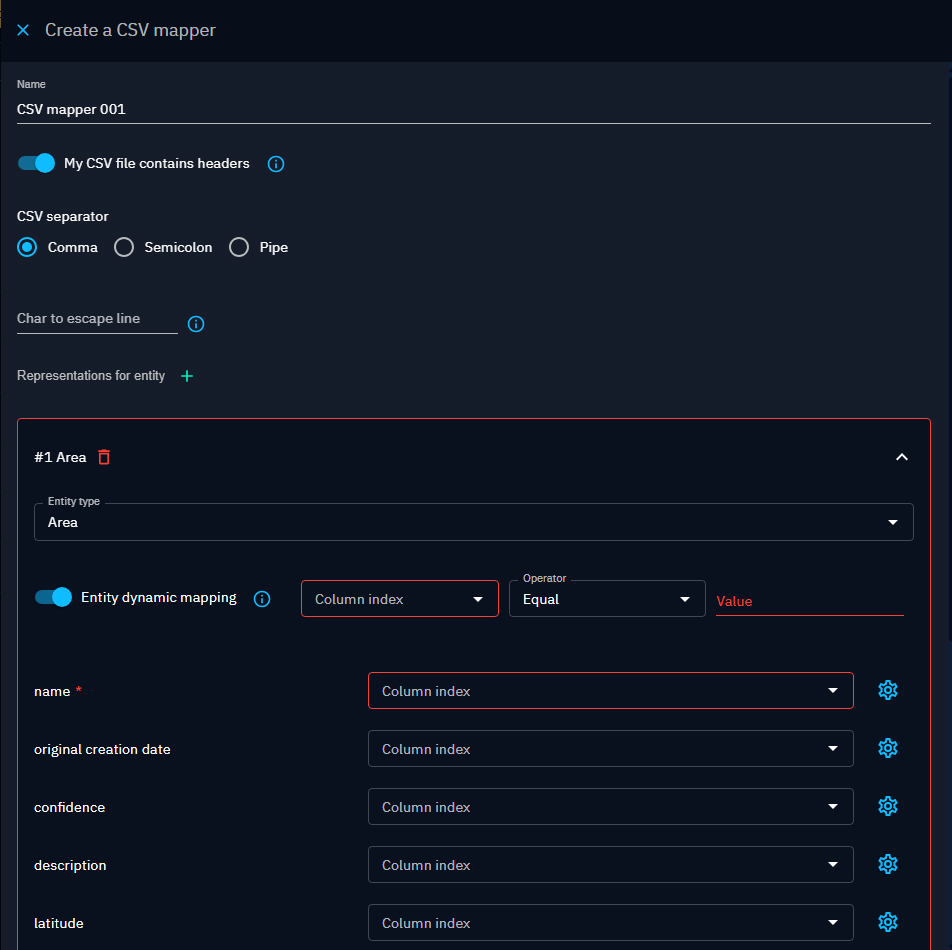Click info icon next to CSV headers toggle
This screenshot has height=950, width=952.
click(x=276, y=164)
